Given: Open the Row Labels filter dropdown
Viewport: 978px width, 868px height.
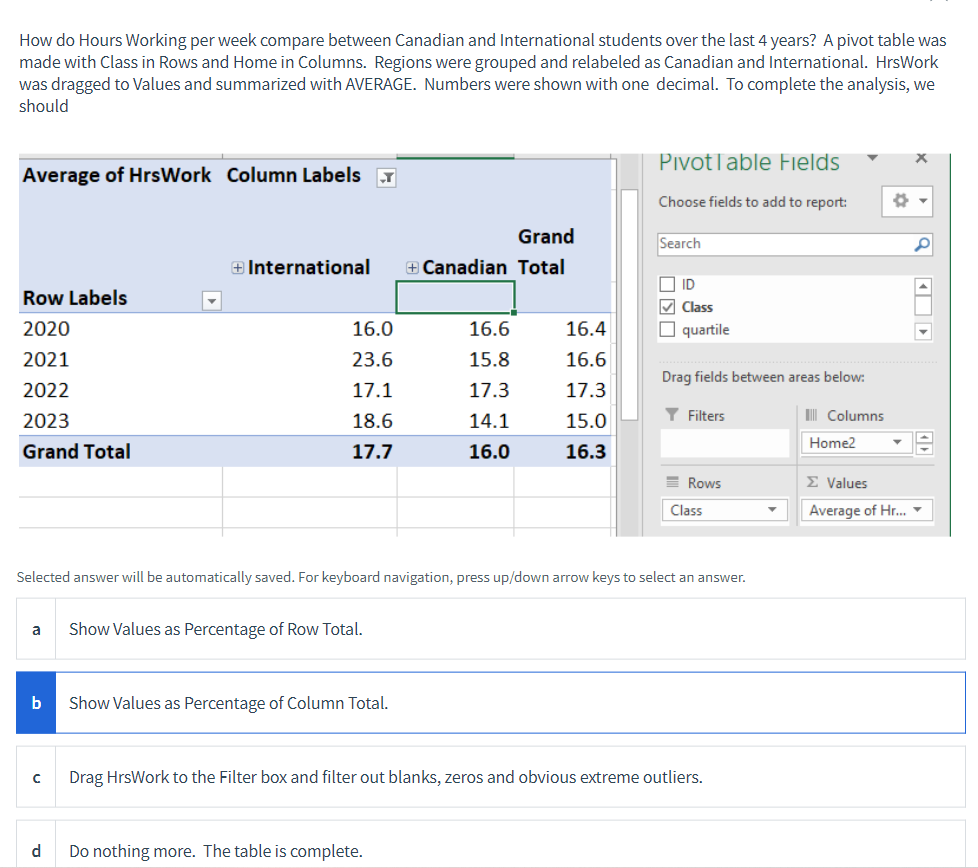Looking at the screenshot, I should 212,301.
